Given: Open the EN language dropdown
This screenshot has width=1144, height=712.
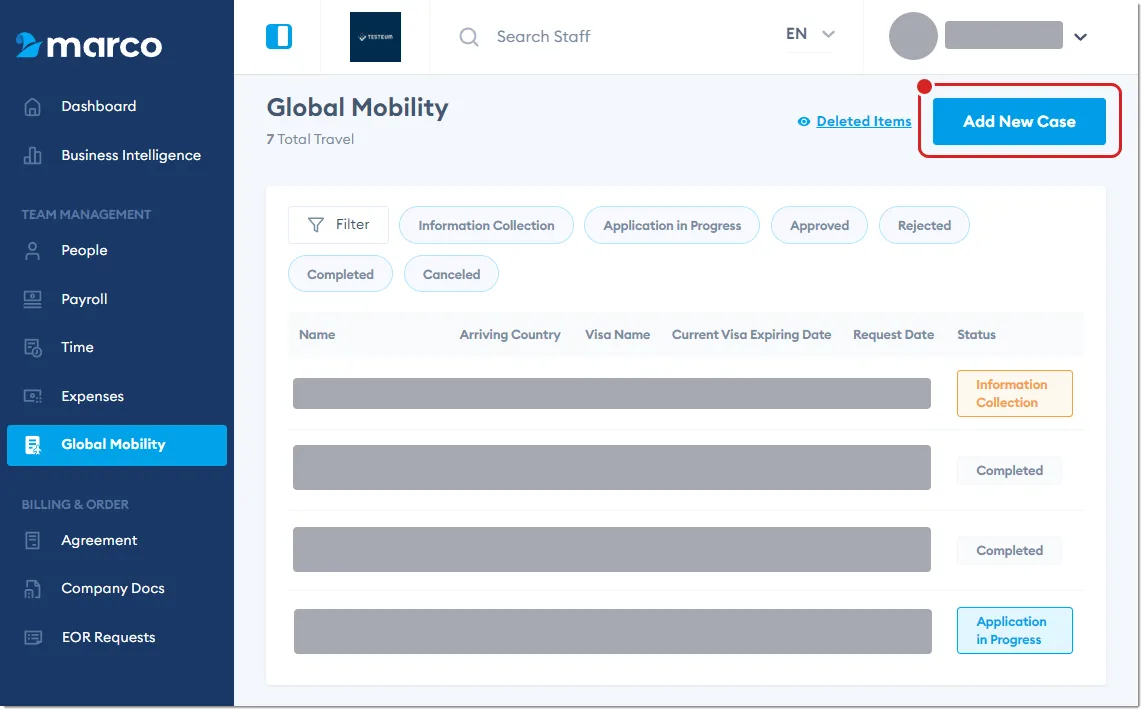Looking at the screenshot, I should 810,34.
